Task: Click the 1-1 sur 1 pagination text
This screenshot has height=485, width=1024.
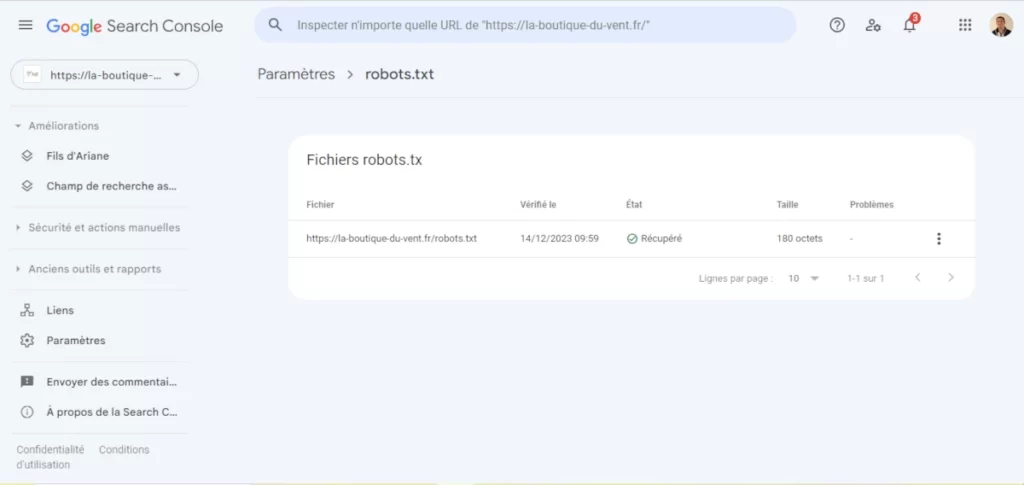Action: (865, 278)
